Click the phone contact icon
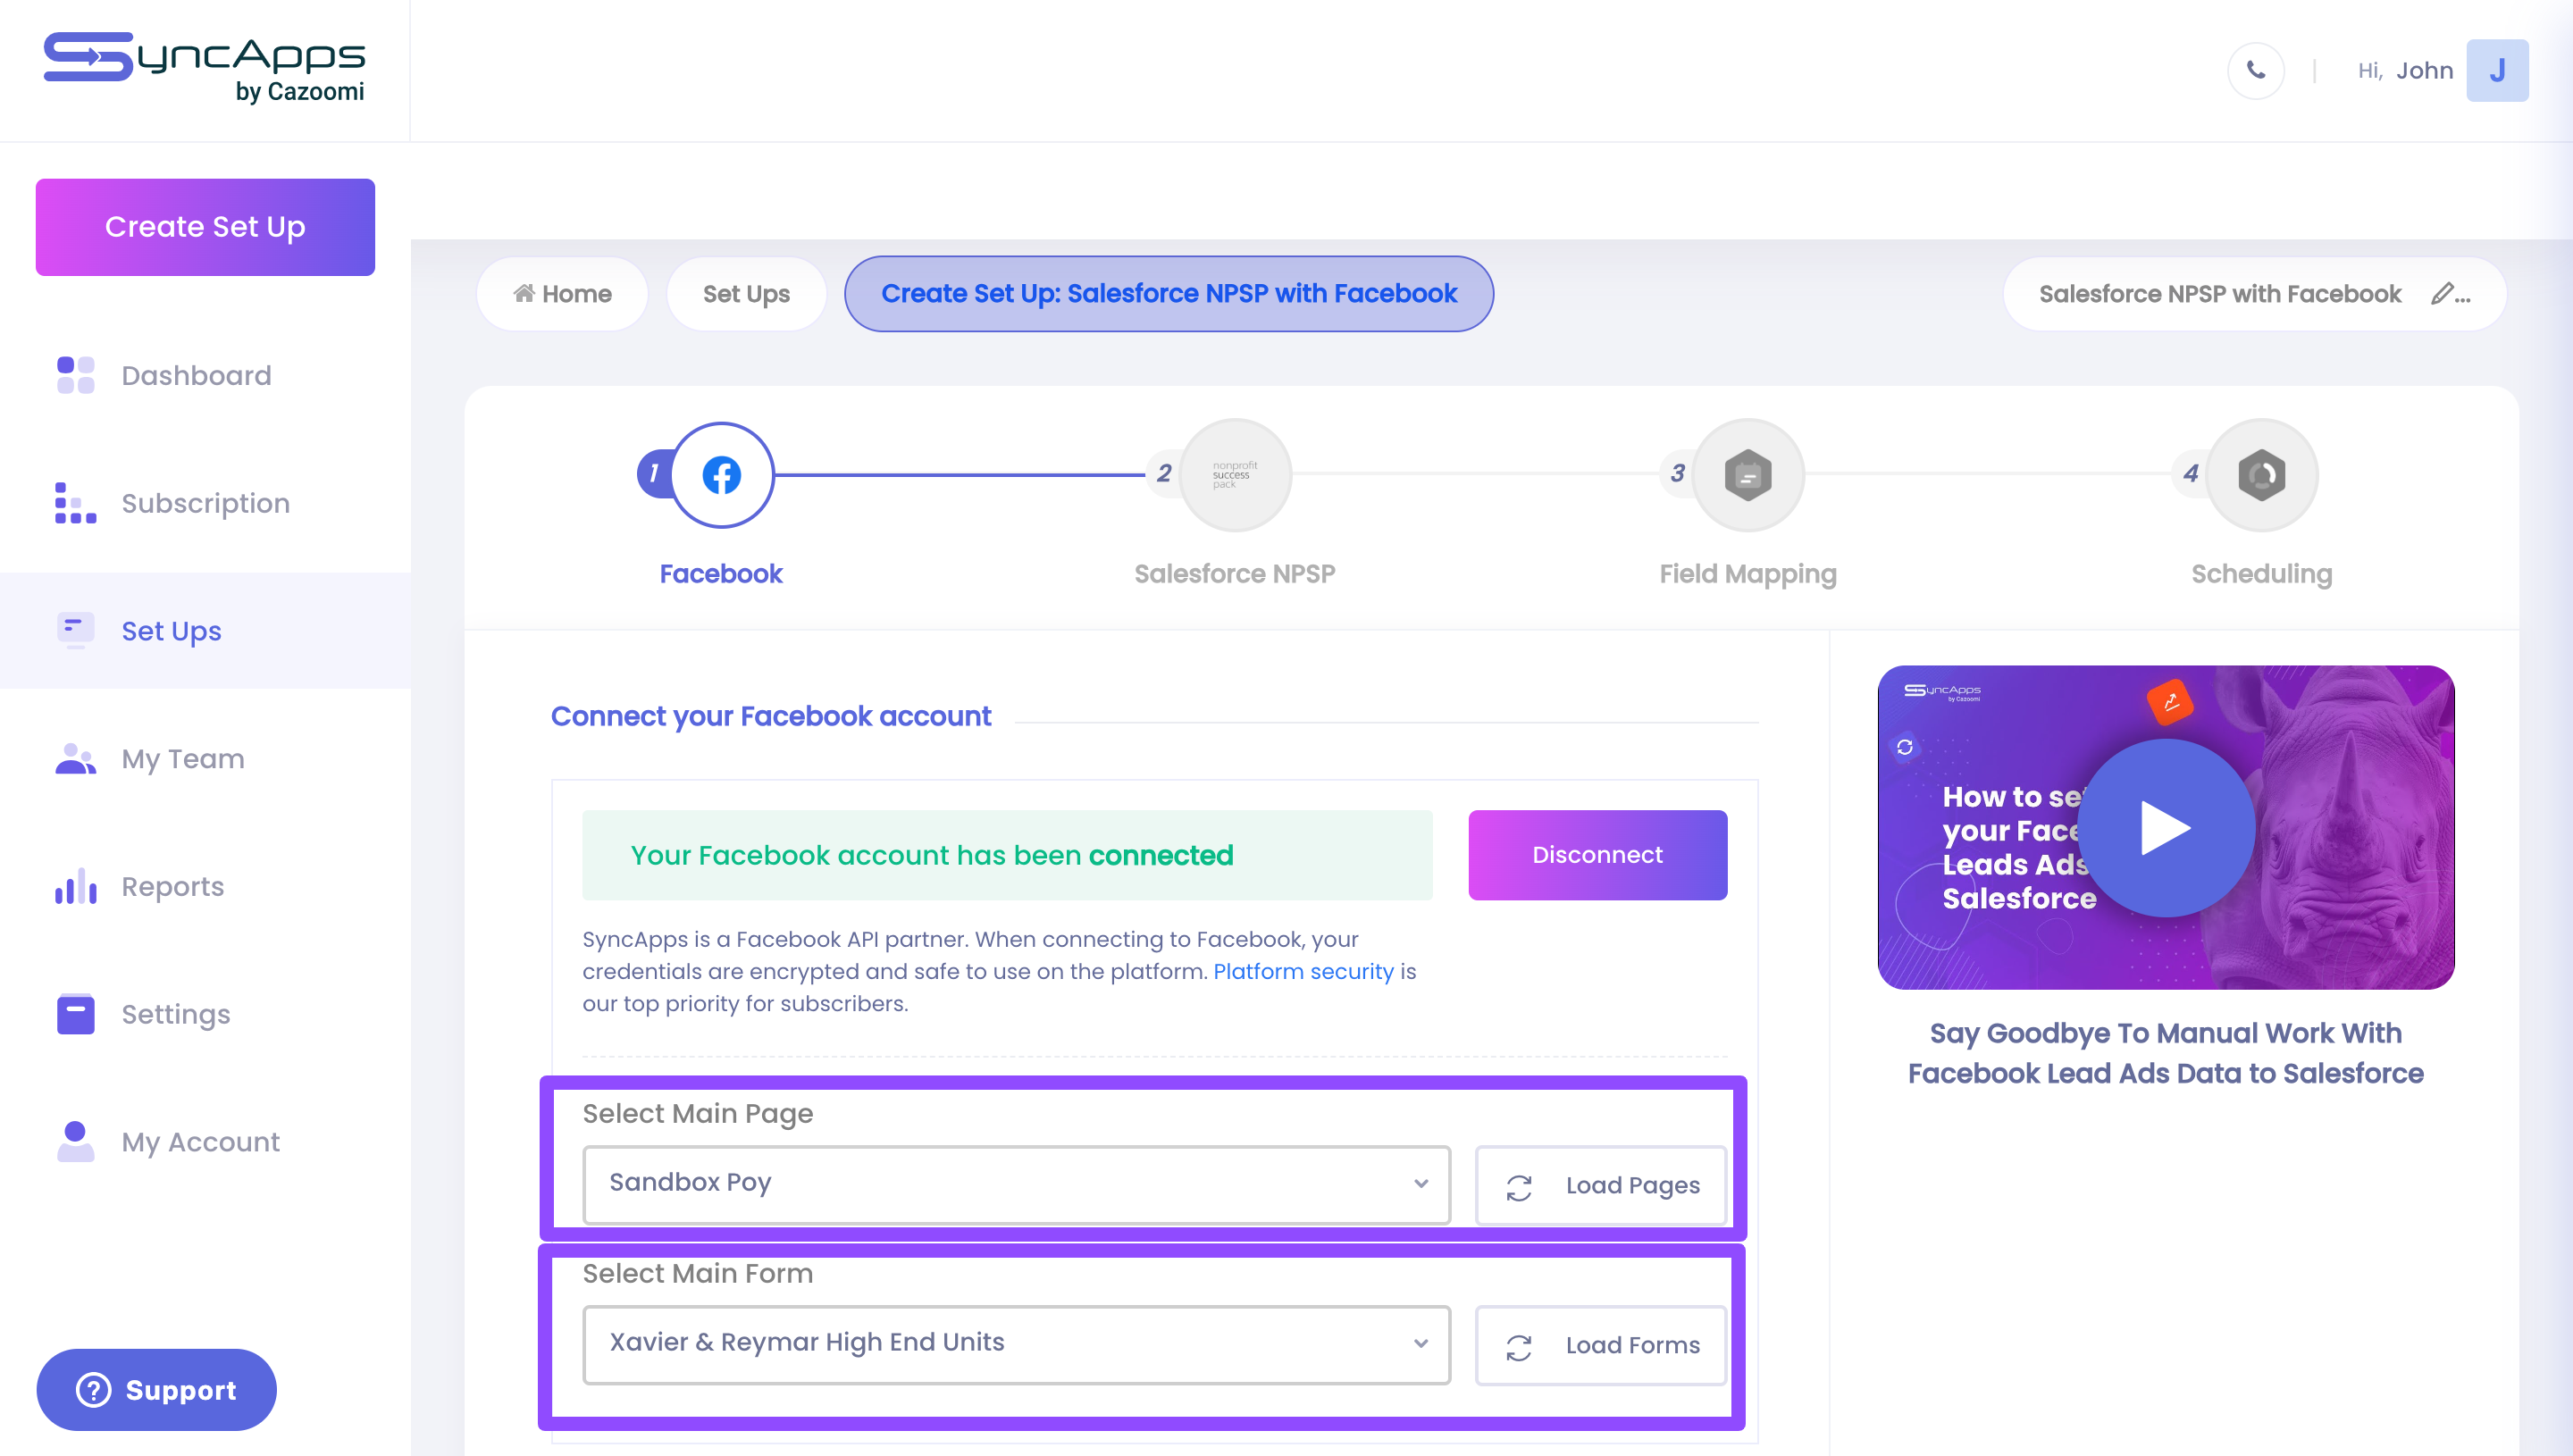Screen dimensions: 2573x1456 [x=2256, y=70]
